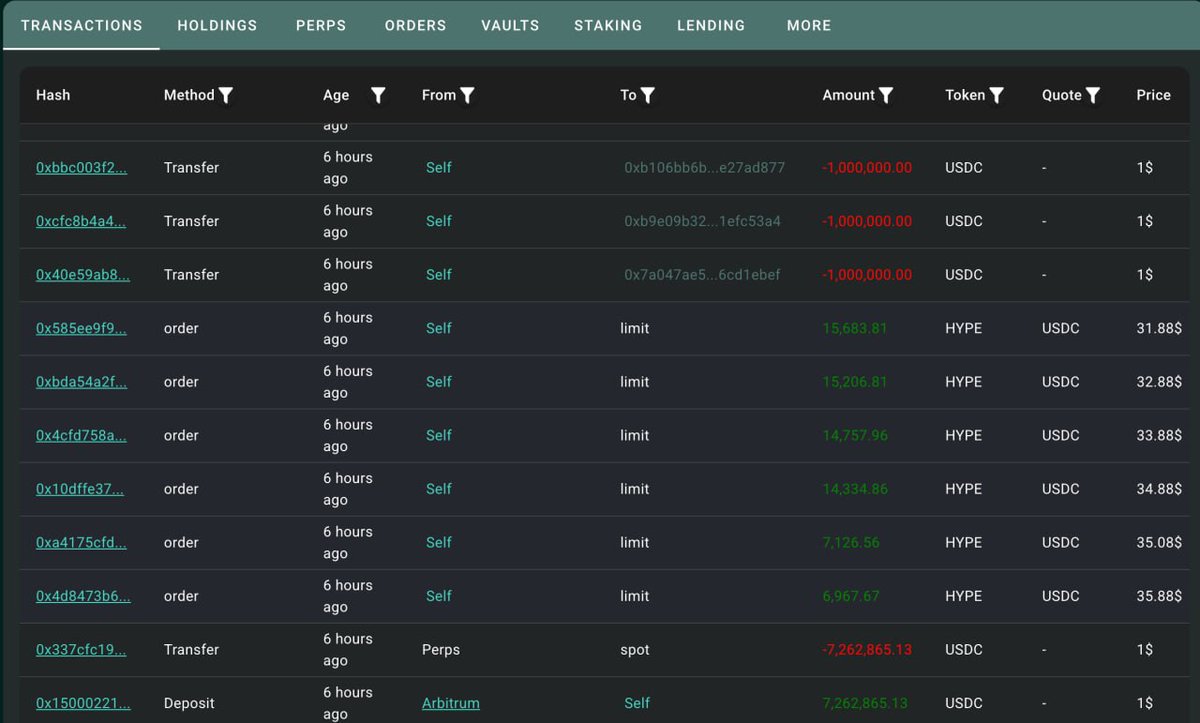View order hash 0x4cfd758a...
Viewport: 1200px width, 723px height.
click(81, 436)
